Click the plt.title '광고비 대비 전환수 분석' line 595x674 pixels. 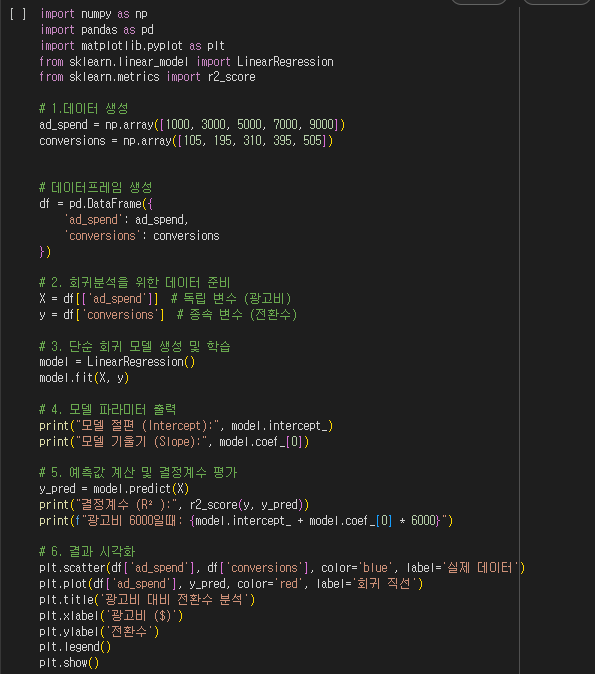(x=147, y=600)
